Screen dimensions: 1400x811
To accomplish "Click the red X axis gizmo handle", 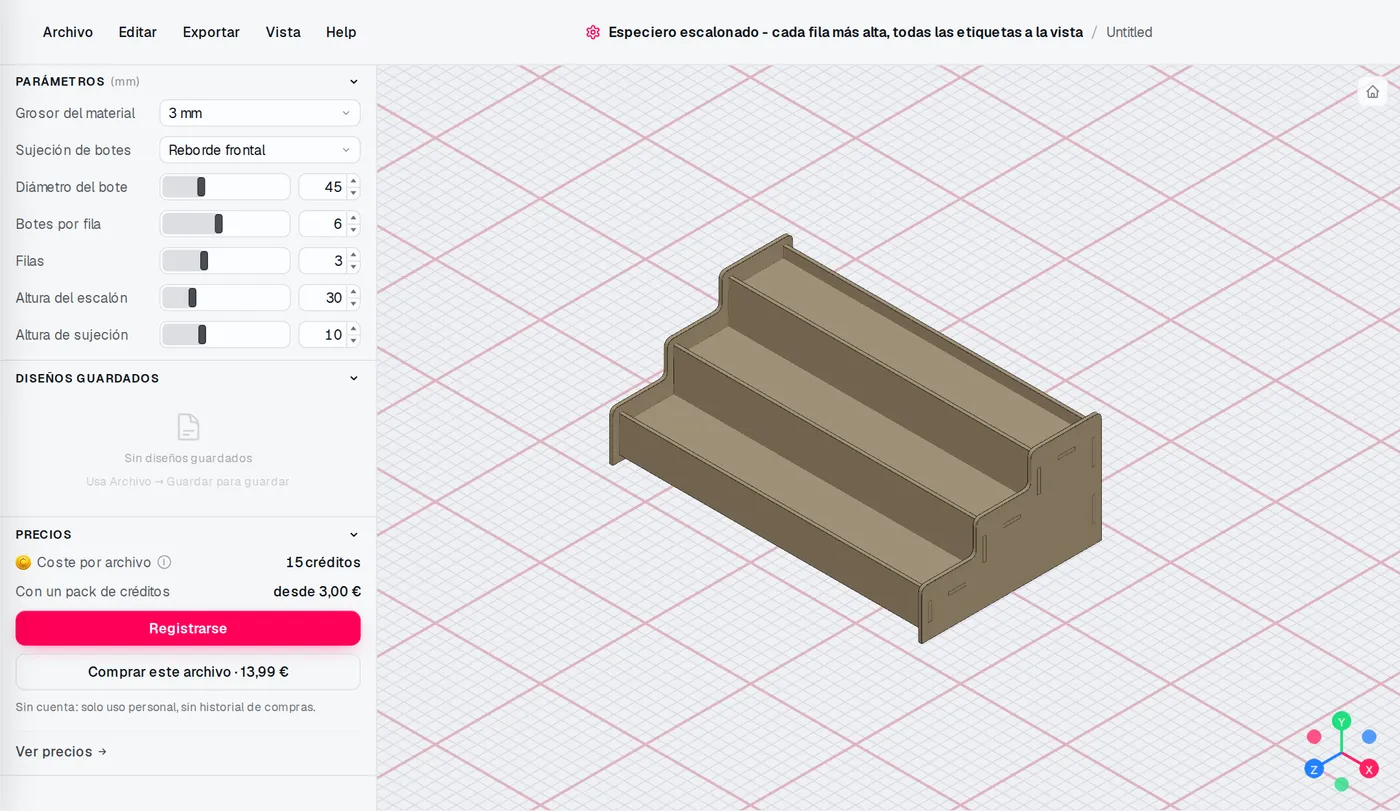I will [1369, 769].
